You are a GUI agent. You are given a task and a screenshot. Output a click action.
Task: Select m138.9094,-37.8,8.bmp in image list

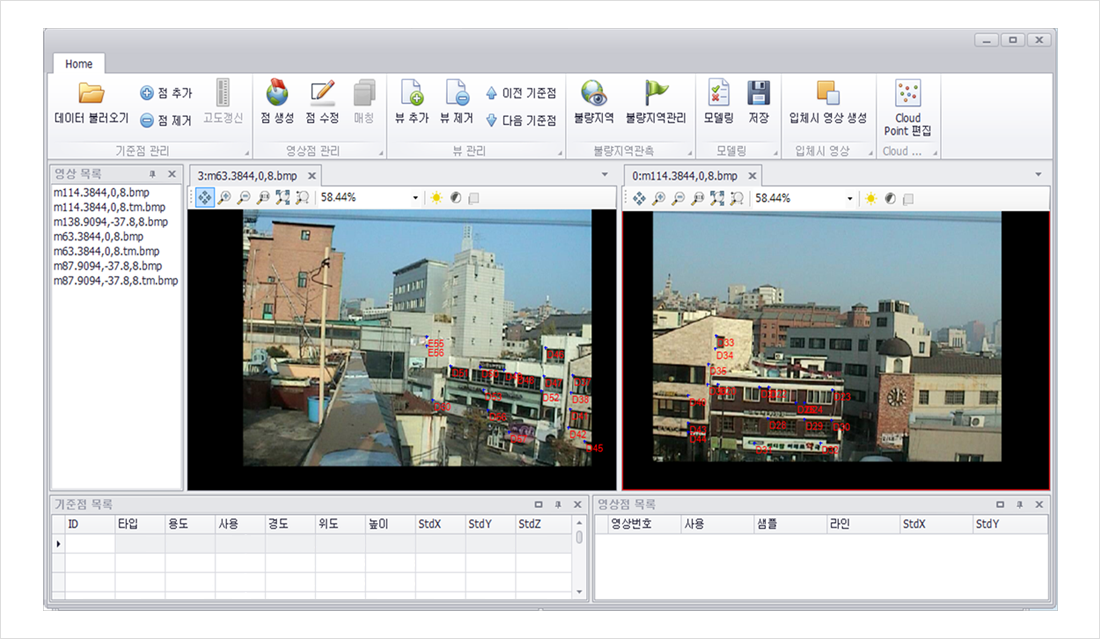111,222
